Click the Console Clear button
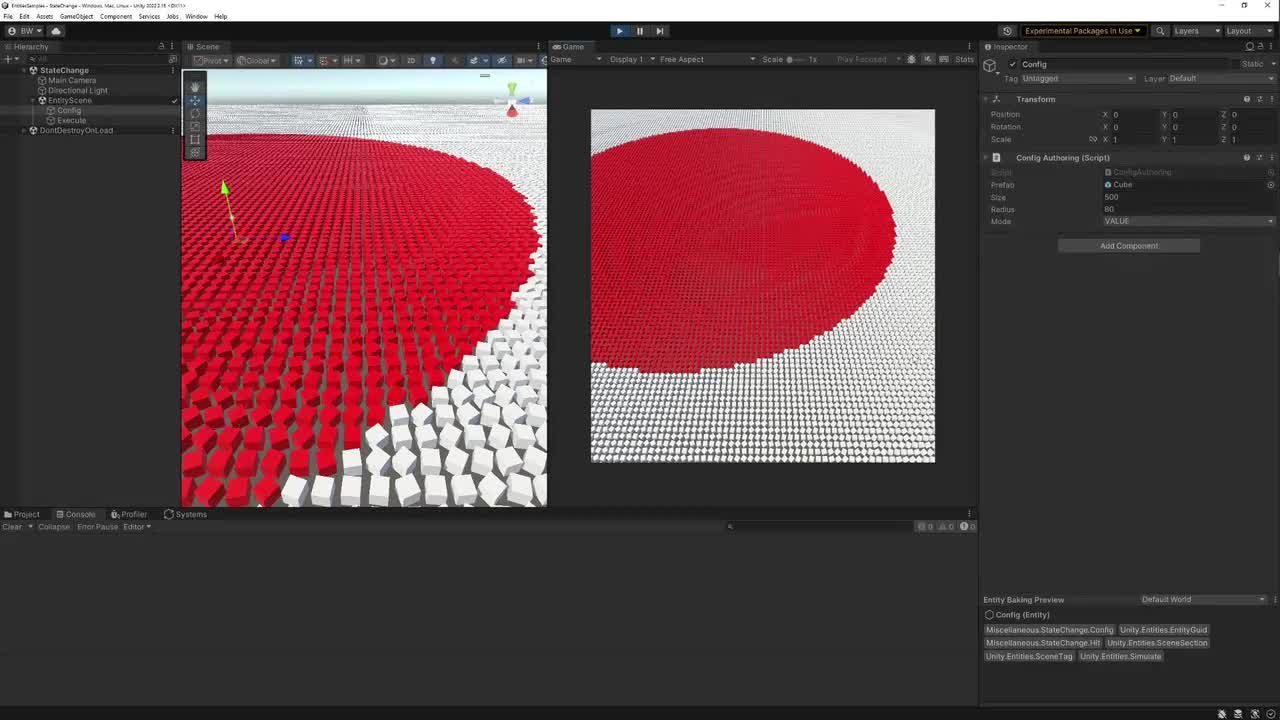The width and height of the screenshot is (1280, 720). (x=12, y=526)
